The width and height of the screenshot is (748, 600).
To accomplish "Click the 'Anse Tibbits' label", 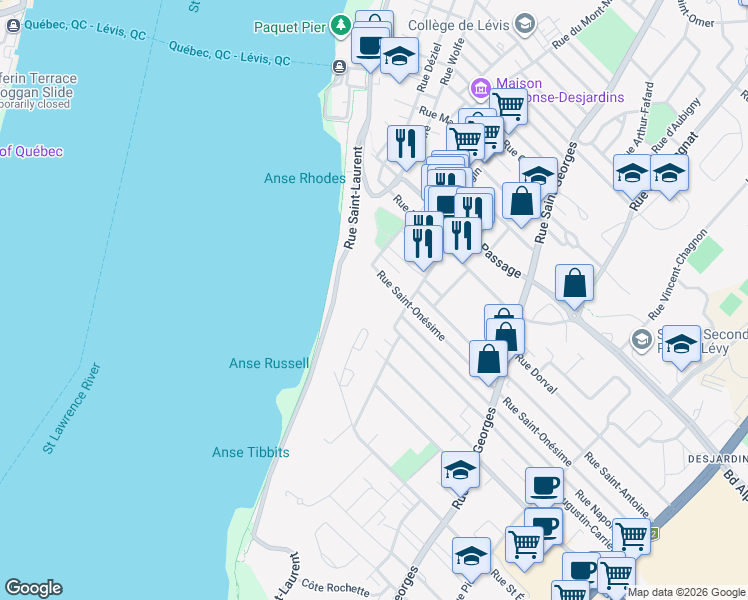I will pyautogui.click(x=251, y=452).
